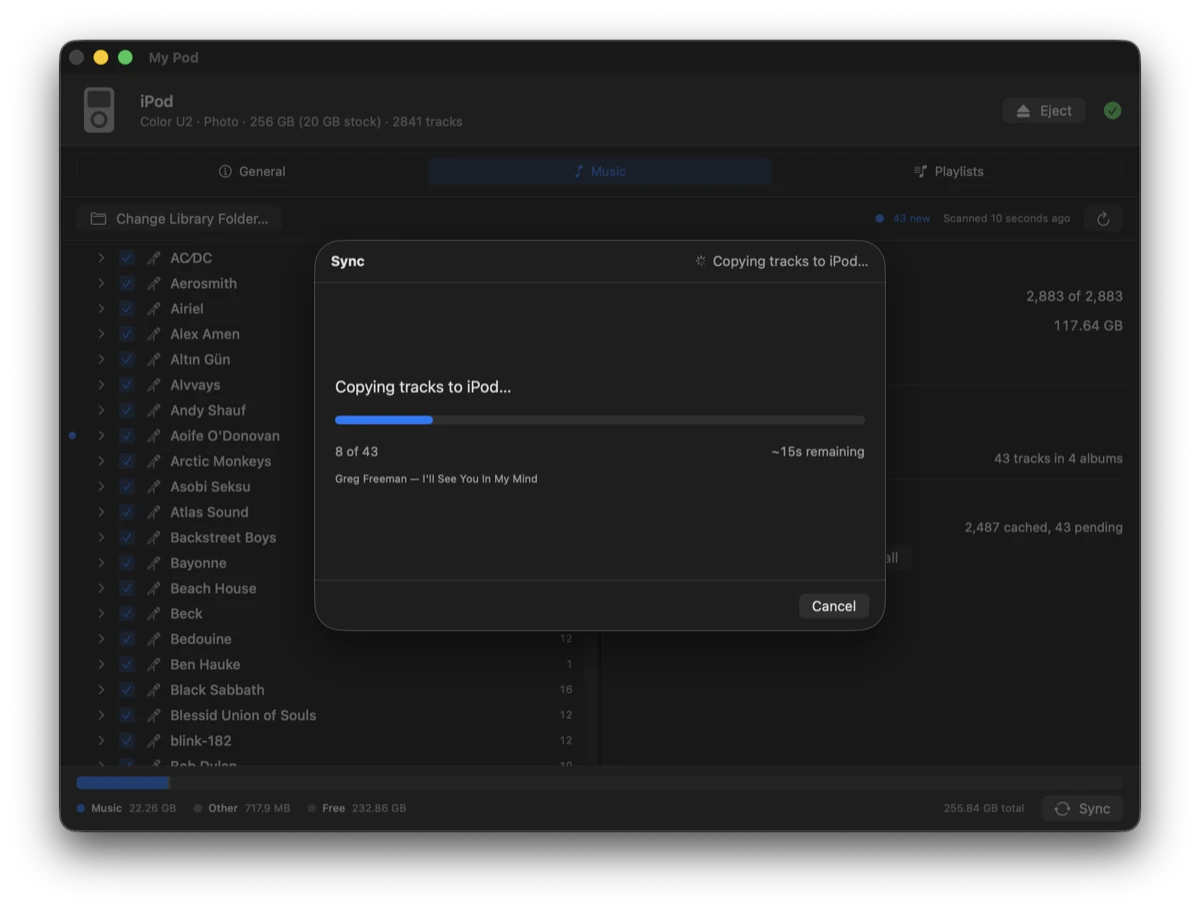Select the Bedouine artist name
Screen dimensions: 1200x910
point(201,639)
